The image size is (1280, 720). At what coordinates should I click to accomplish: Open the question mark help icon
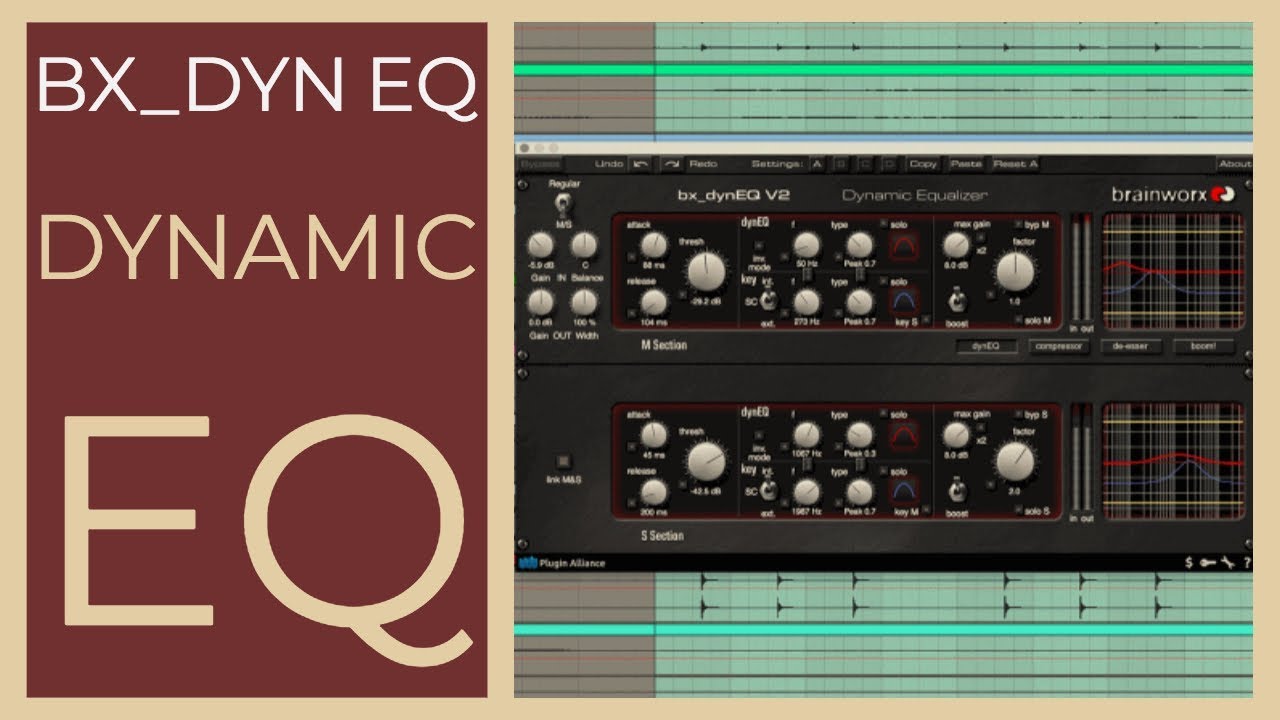point(1246,563)
